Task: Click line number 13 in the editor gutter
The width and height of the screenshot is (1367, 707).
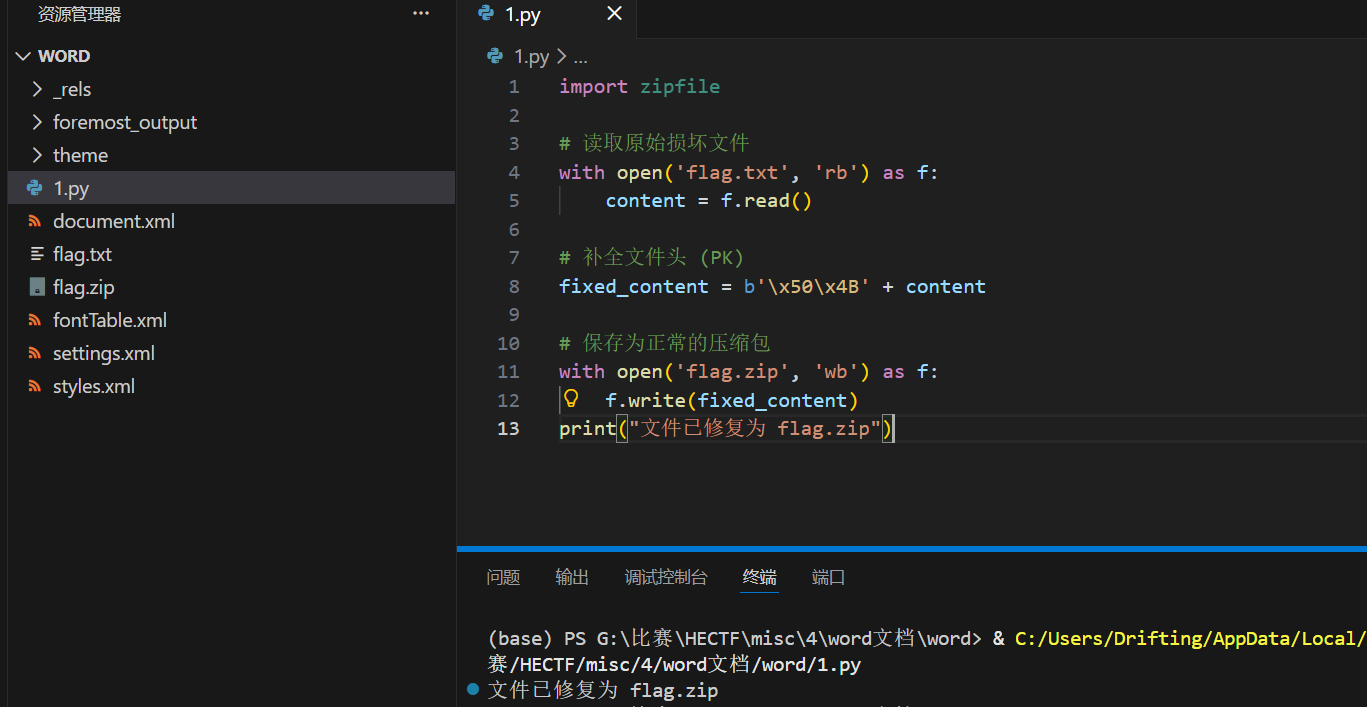Action: 509,428
